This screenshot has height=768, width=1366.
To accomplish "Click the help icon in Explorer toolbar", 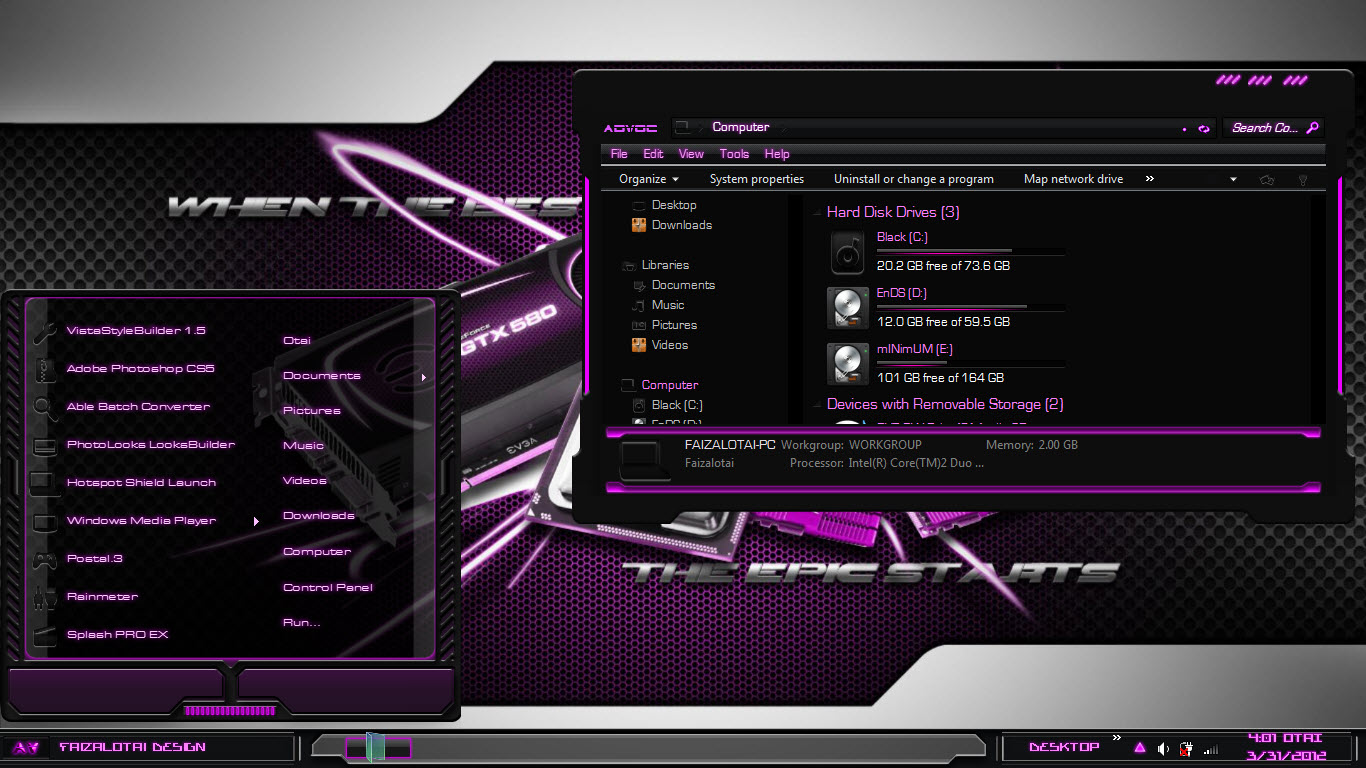I will click(x=1303, y=180).
